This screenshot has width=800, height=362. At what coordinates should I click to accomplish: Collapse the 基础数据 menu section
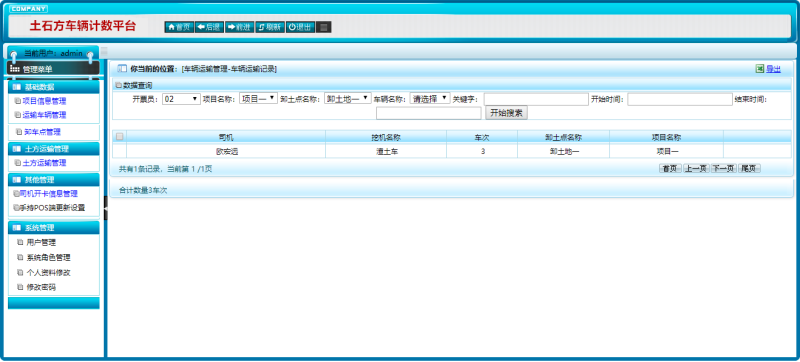[x=54, y=87]
